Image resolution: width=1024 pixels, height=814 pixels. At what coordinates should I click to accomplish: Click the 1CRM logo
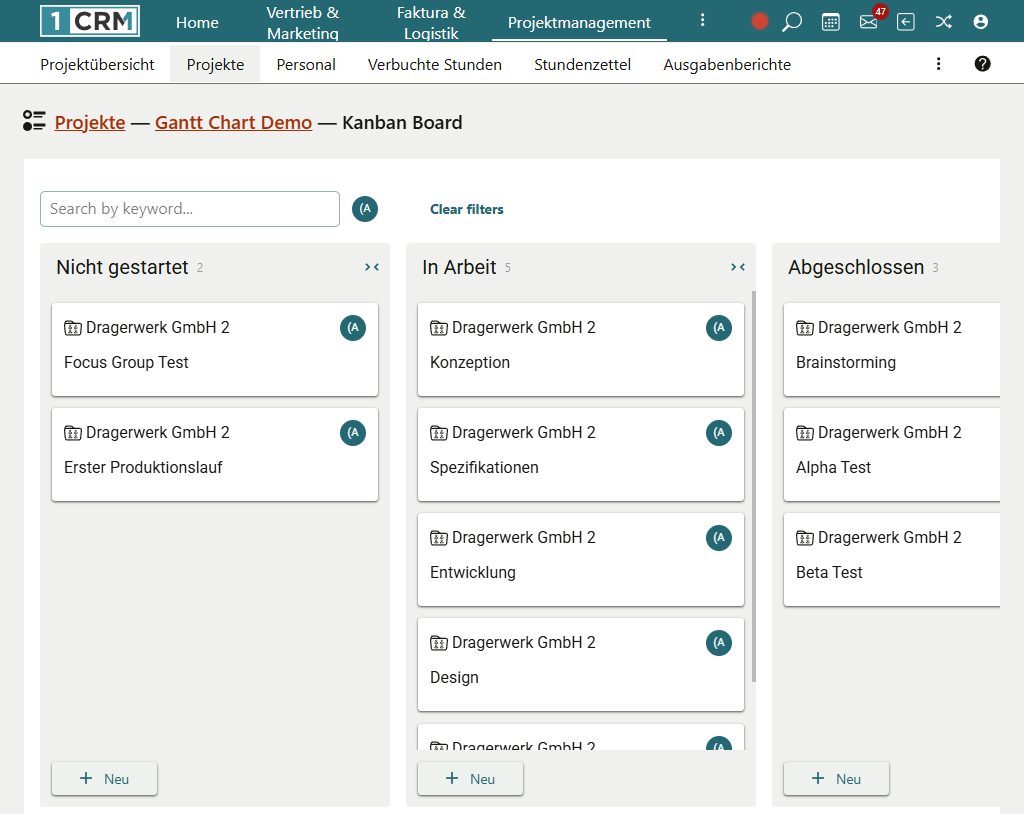90,21
